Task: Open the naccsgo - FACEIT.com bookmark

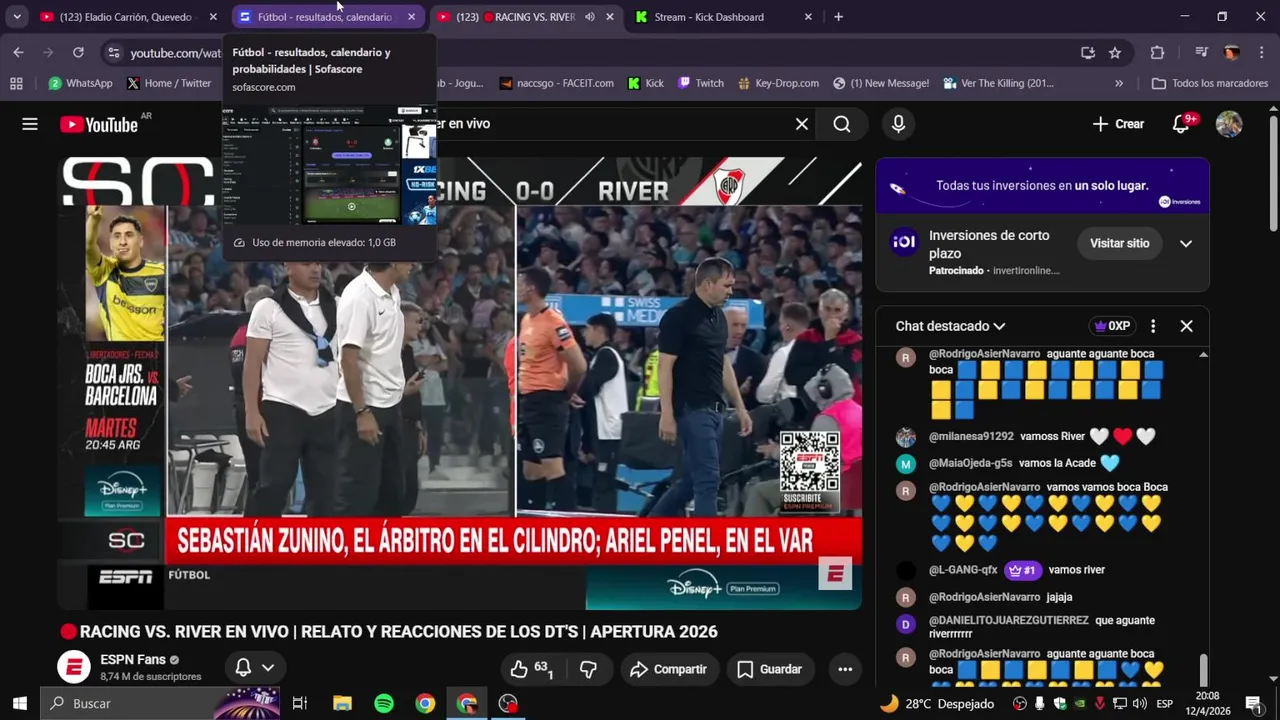Action: click(x=556, y=83)
